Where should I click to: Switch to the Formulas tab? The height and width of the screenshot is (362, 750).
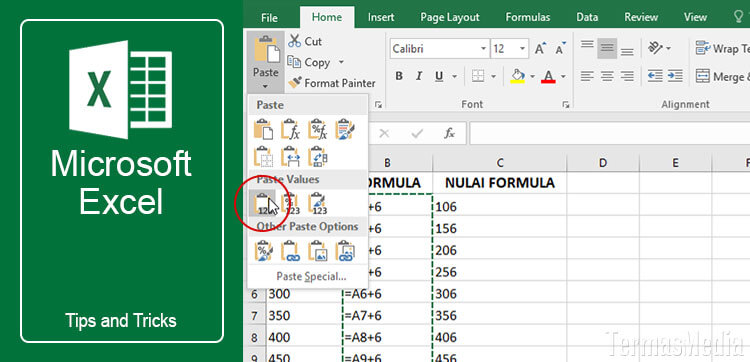528,18
